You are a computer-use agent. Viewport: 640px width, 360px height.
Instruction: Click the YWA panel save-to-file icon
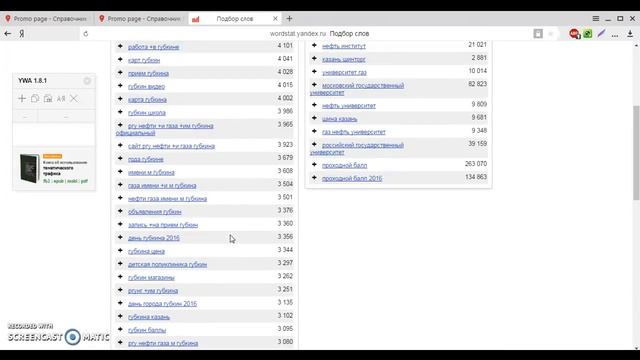(x=48, y=98)
